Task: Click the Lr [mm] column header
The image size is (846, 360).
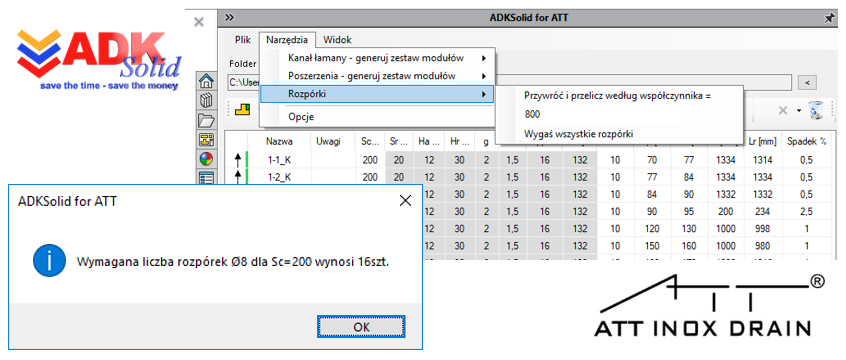Action: click(762, 141)
